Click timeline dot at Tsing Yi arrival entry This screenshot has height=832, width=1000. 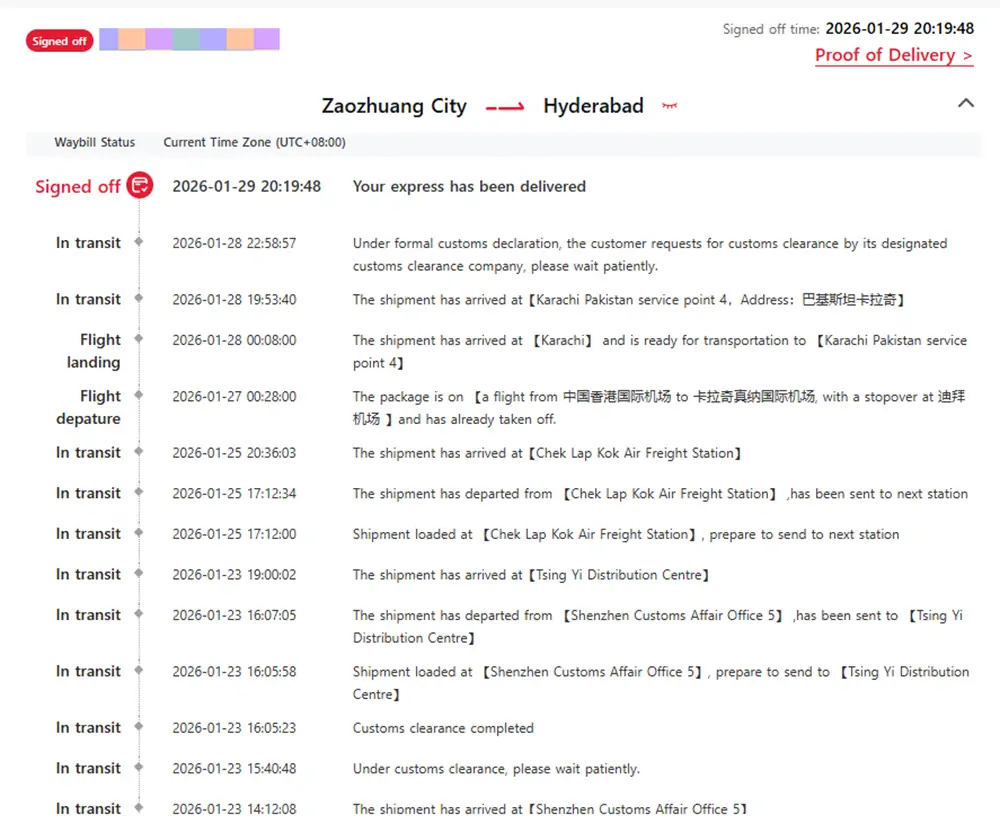tap(139, 574)
